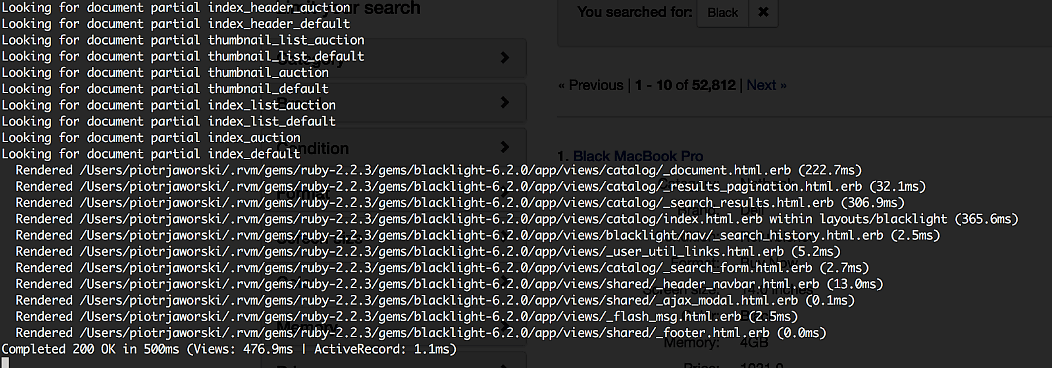Click the Rendered _document.html.erb (222.7ms) line
Viewport: 1052px width, 368px height.
[x=439, y=170]
